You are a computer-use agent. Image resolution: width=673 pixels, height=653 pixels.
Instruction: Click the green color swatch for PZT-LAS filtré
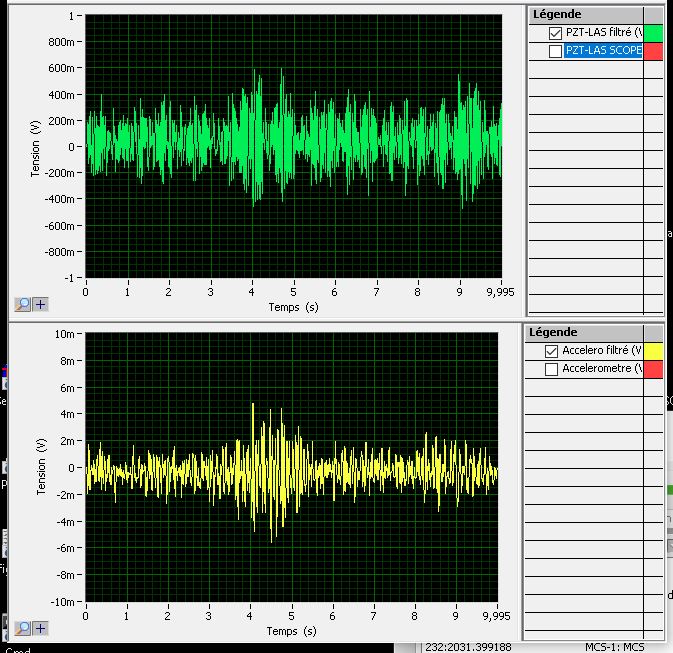pos(654,33)
